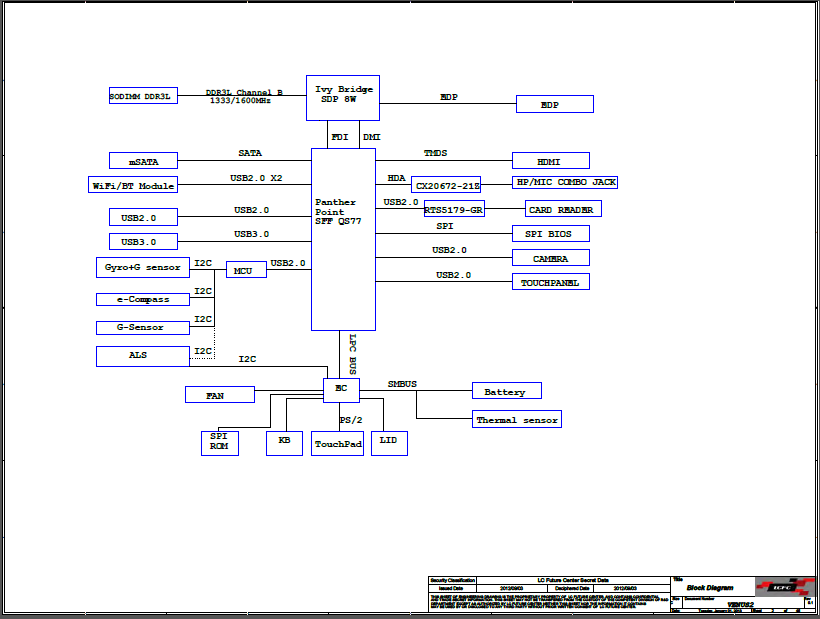This screenshot has height=619, width=820.
Task: Click the LCFC logo in title block
Action: click(784, 587)
